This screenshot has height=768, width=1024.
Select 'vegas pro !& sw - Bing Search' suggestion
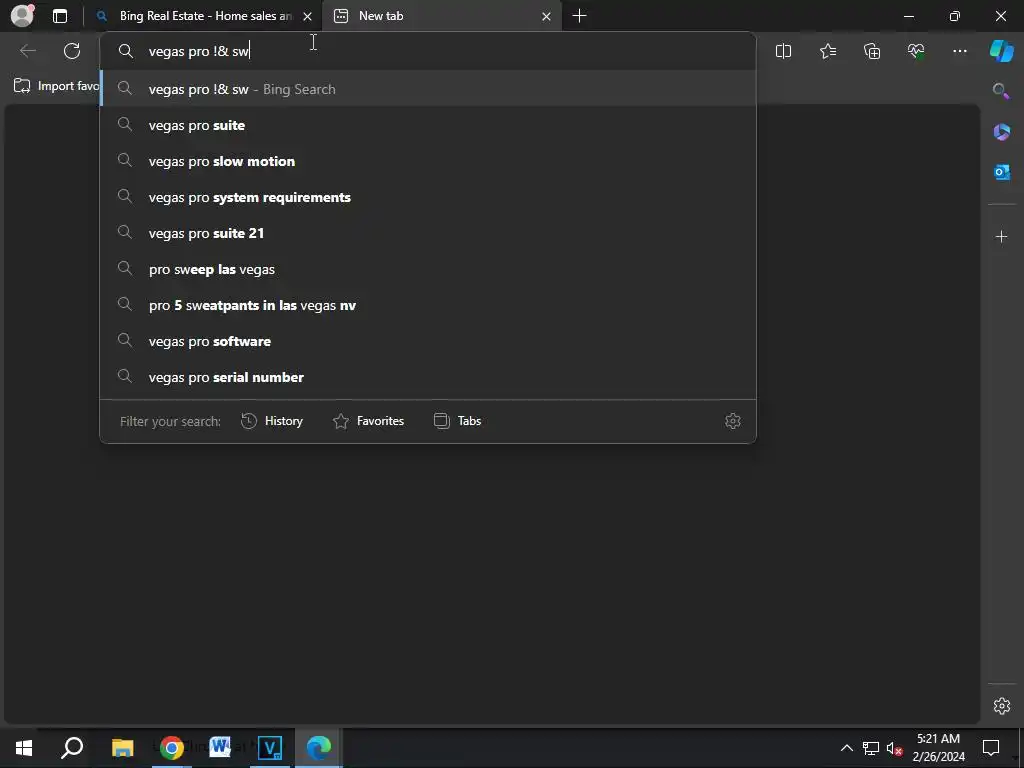point(428,89)
